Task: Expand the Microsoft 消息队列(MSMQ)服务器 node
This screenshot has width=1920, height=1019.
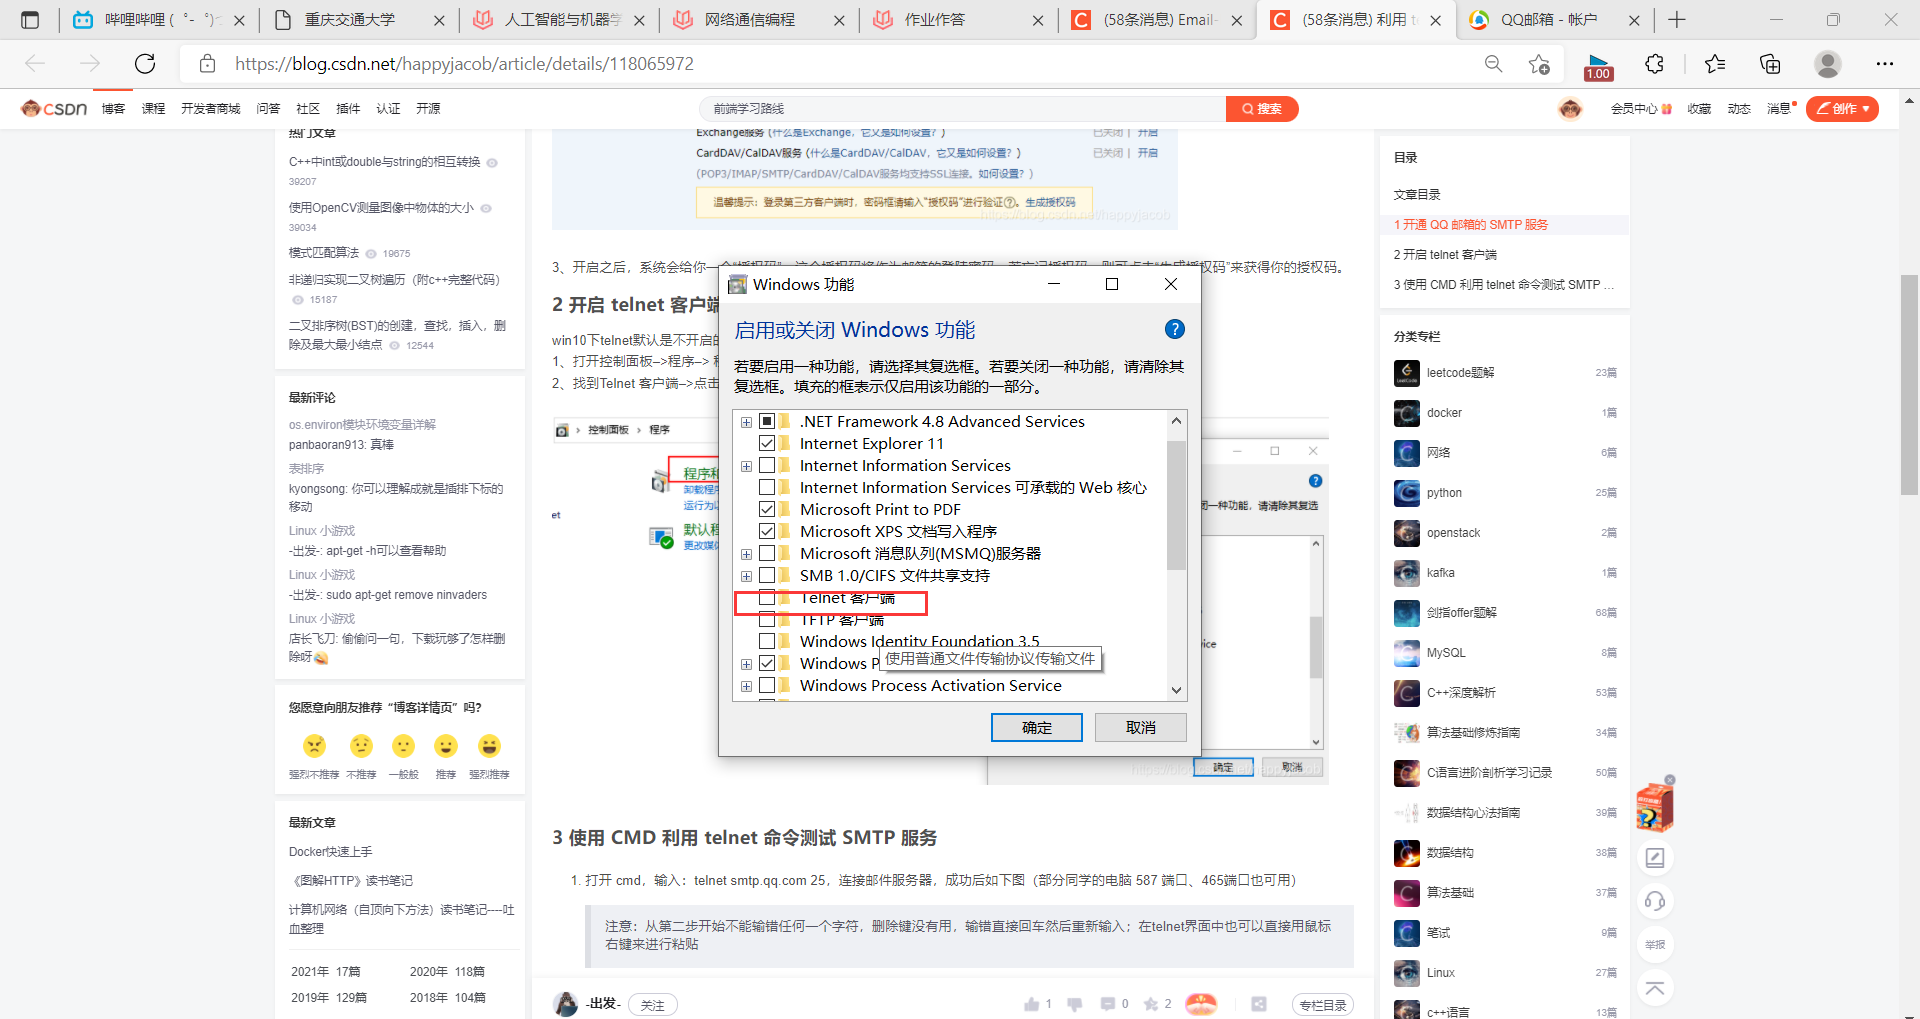Action: [x=746, y=554]
